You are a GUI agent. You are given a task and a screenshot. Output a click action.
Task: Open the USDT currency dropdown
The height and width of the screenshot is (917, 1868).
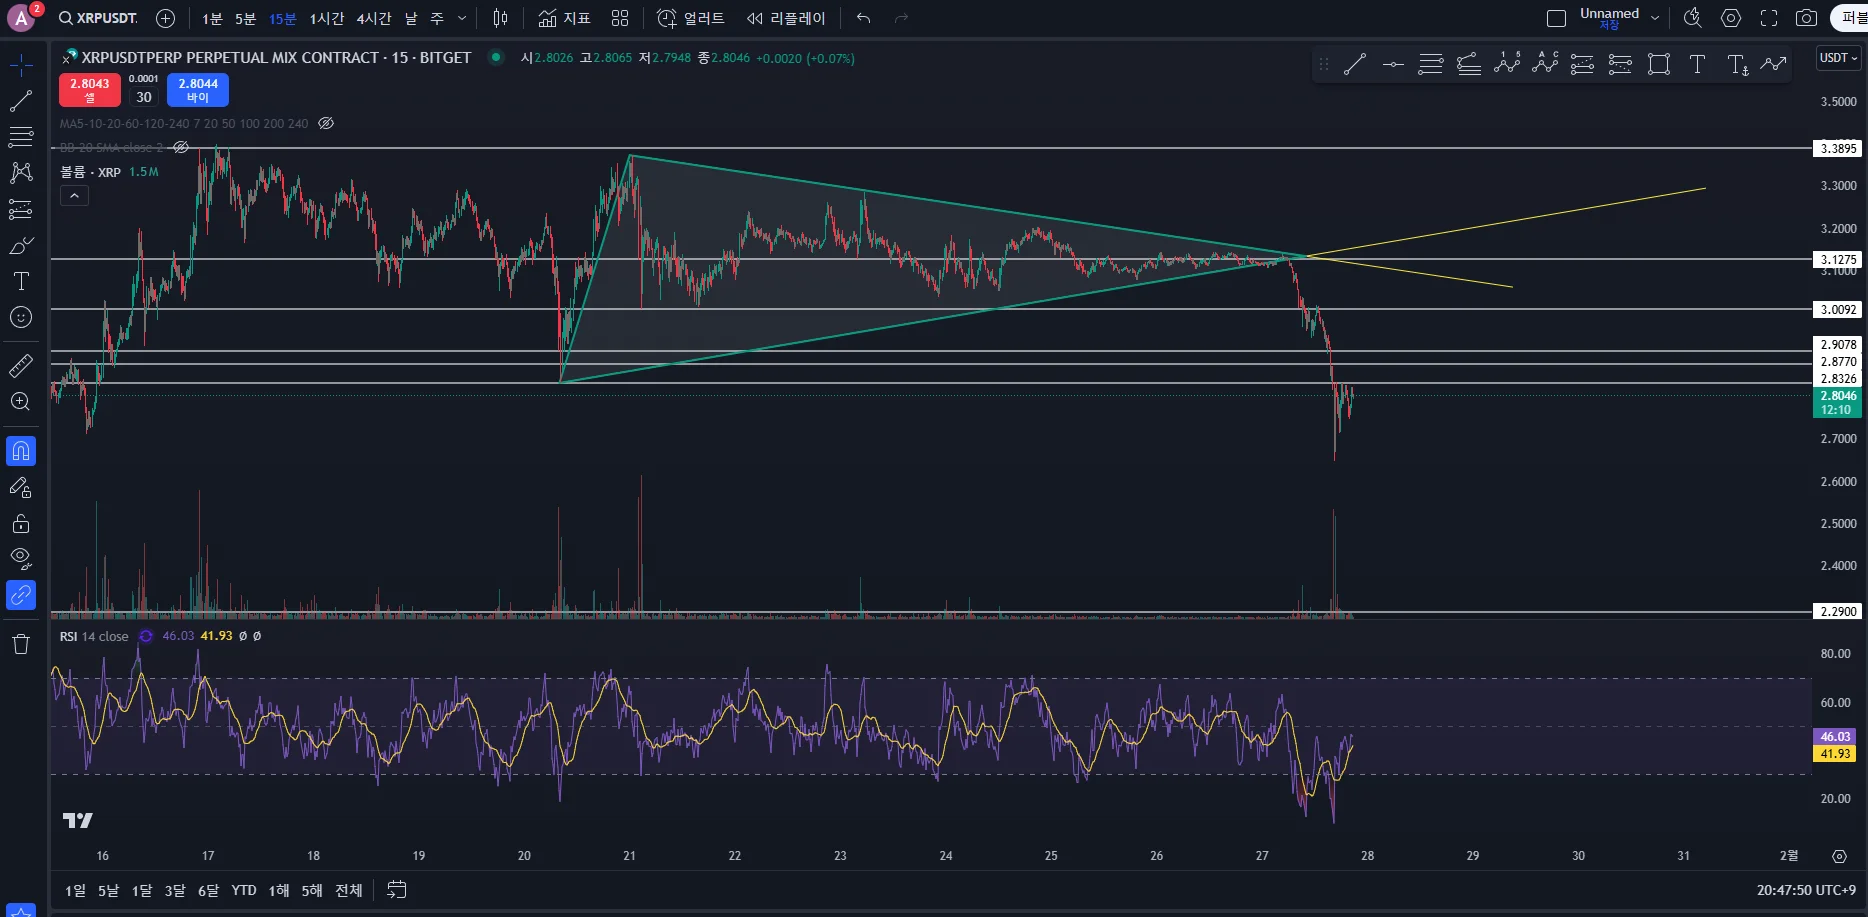[x=1838, y=58]
